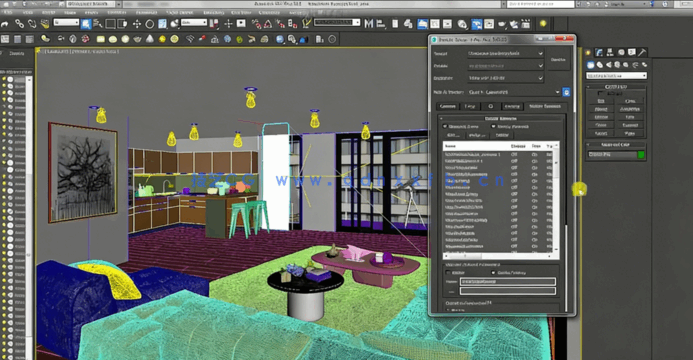Screen dimensions: 693x360
Task: Toggle the Display Elements checkbox
Action: coord(493,127)
